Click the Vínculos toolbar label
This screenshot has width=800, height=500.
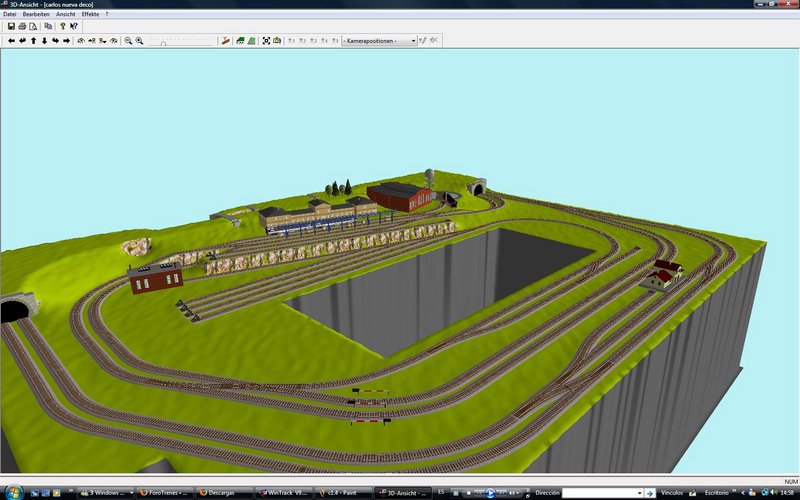[x=672, y=493]
